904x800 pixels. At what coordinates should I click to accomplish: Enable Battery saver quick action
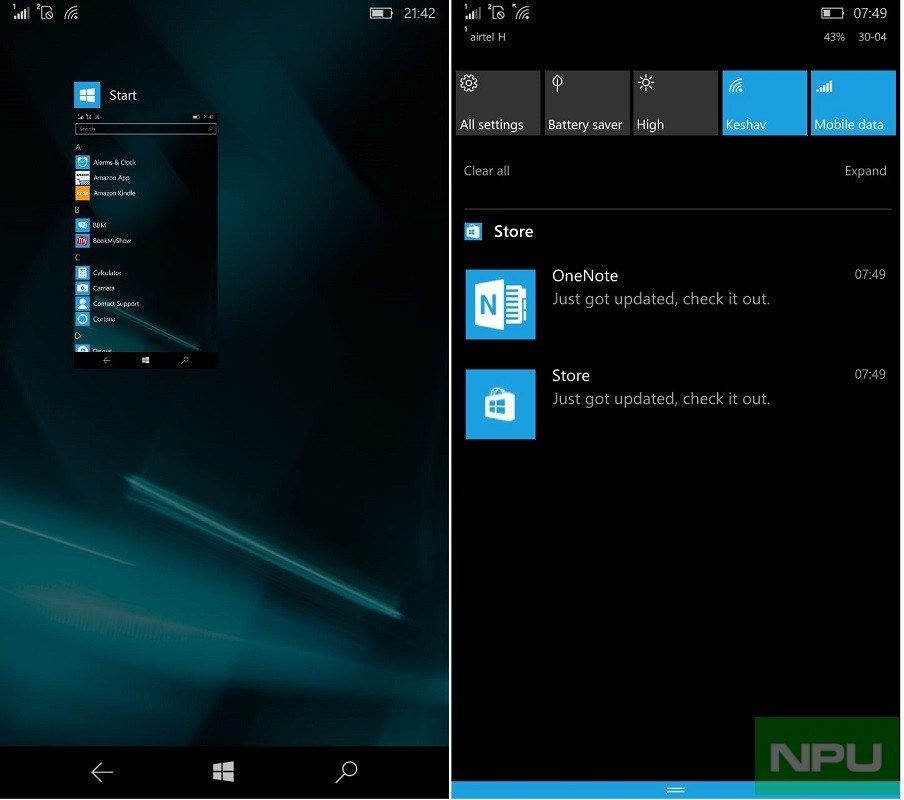pyautogui.click(x=586, y=102)
